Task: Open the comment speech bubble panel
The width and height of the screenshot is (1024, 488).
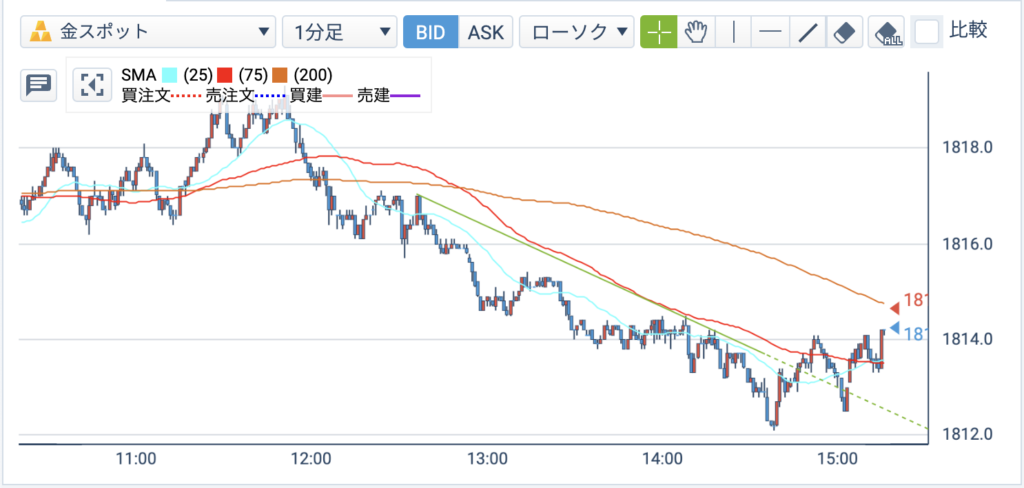Action: pos(39,86)
